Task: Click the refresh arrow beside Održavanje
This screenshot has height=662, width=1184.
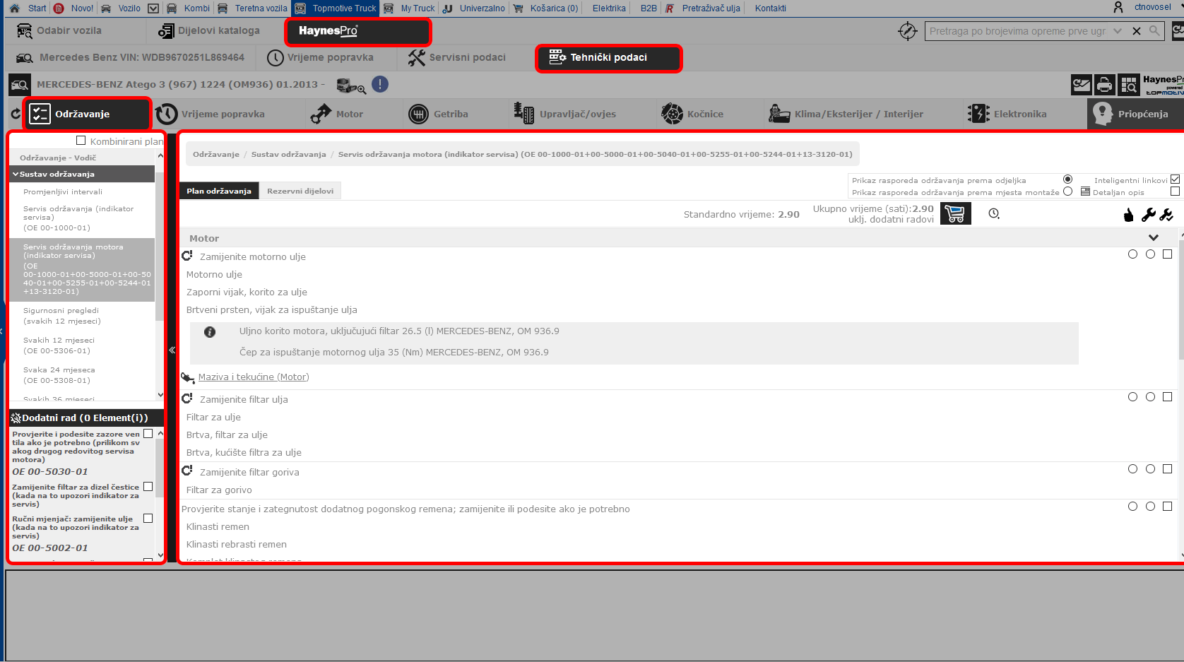Action: point(15,114)
